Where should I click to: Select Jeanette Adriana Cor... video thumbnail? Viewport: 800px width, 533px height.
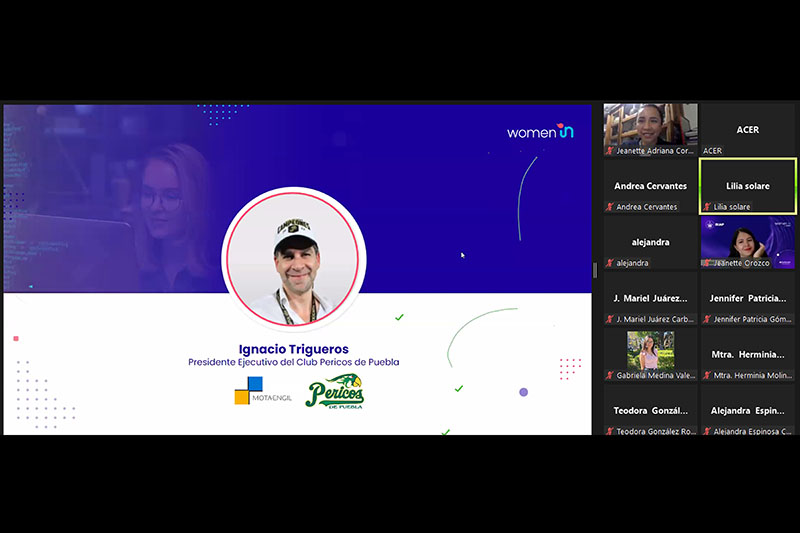coord(651,130)
